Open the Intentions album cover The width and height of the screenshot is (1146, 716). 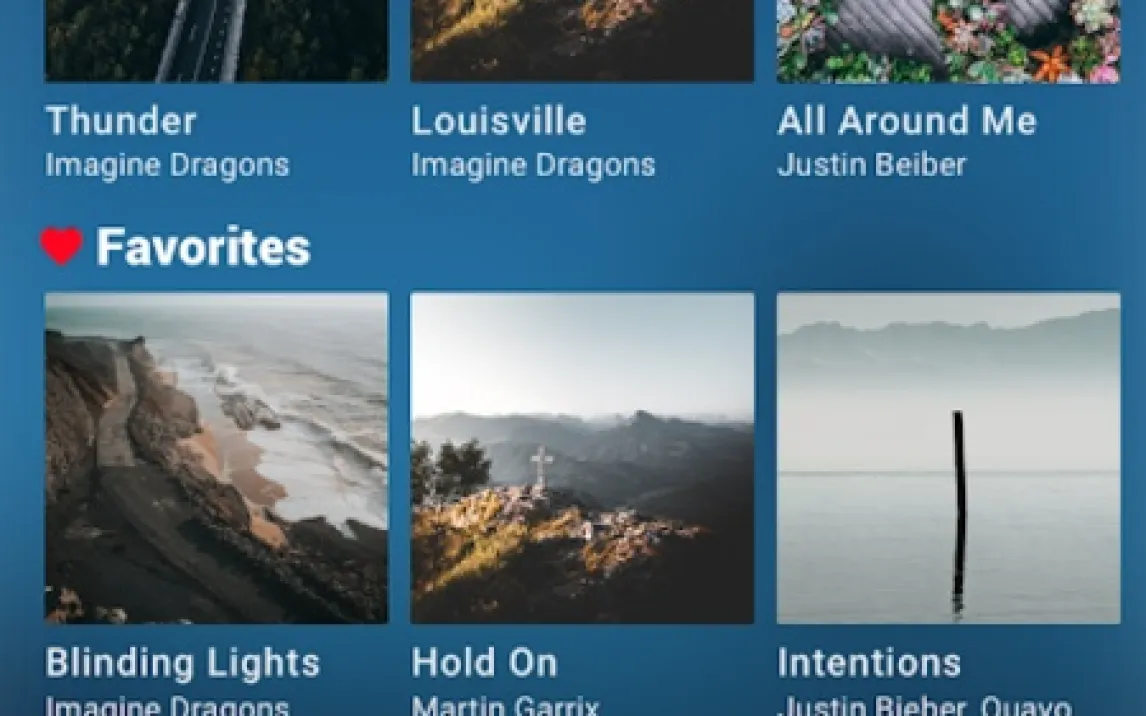(x=949, y=458)
